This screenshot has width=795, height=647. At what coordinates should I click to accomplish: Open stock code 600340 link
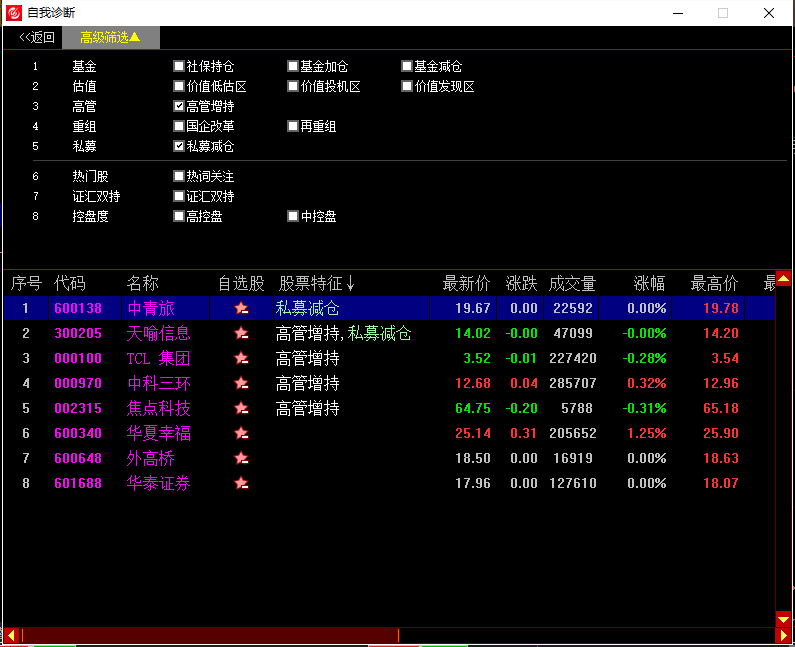pos(78,434)
